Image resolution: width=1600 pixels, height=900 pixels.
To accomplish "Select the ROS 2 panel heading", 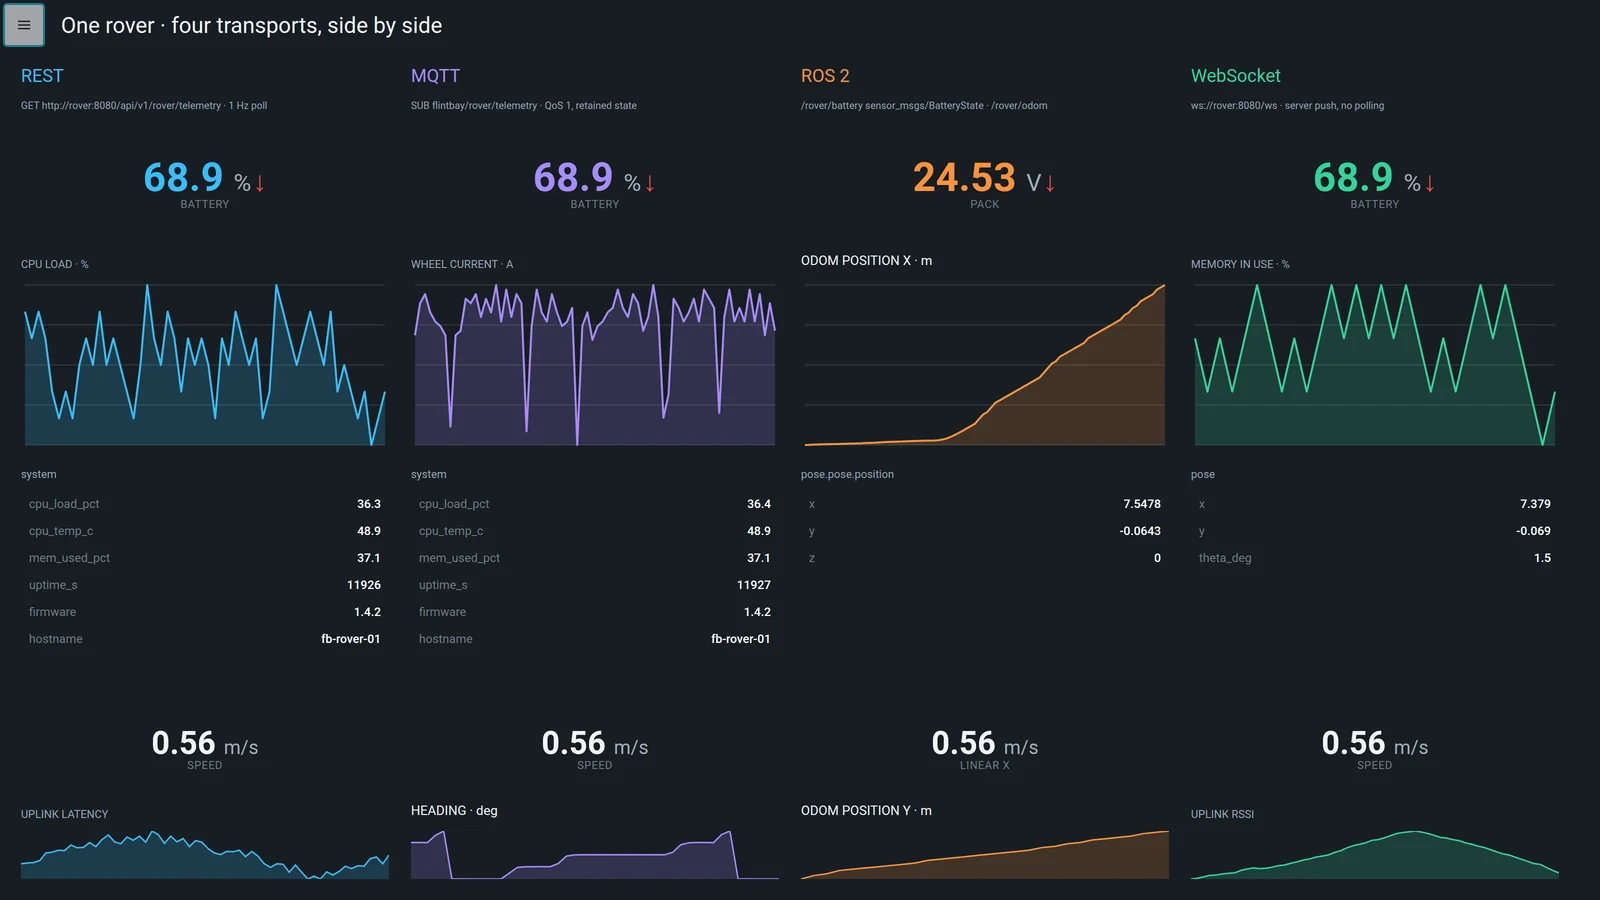I will point(825,76).
